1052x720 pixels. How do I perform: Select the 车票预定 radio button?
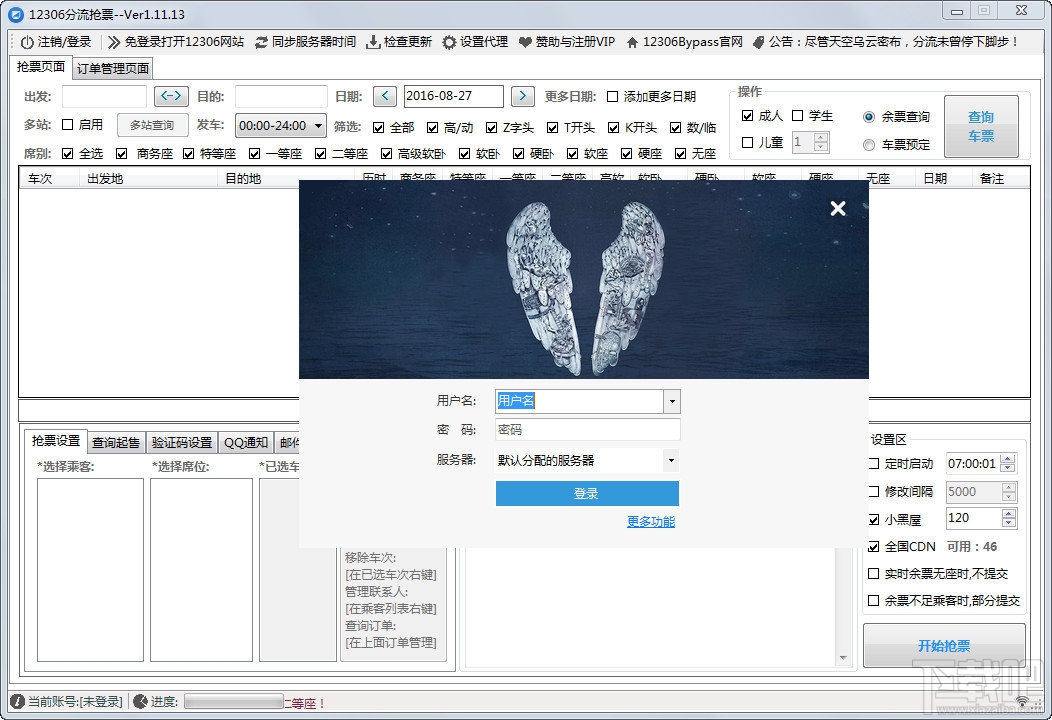click(869, 144)
